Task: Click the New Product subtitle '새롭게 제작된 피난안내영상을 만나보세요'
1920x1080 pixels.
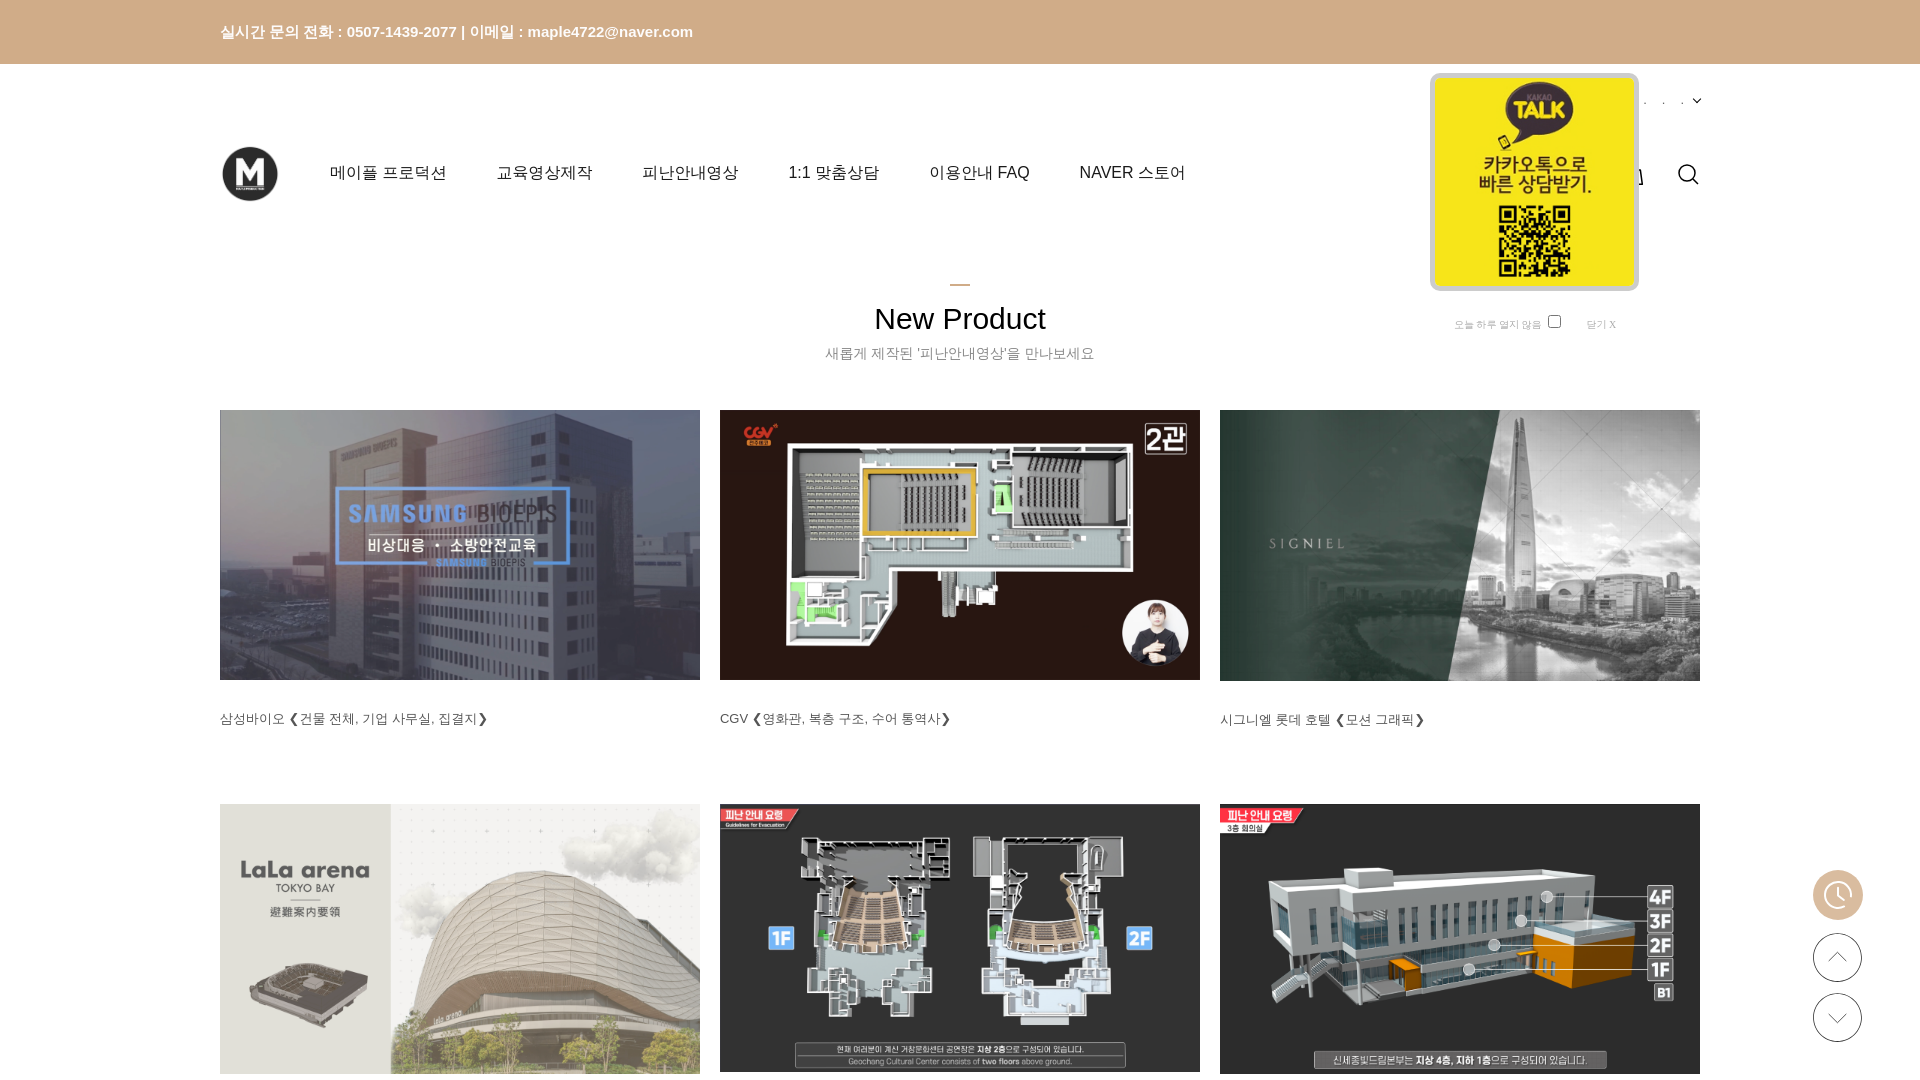Action: (960, 354)
